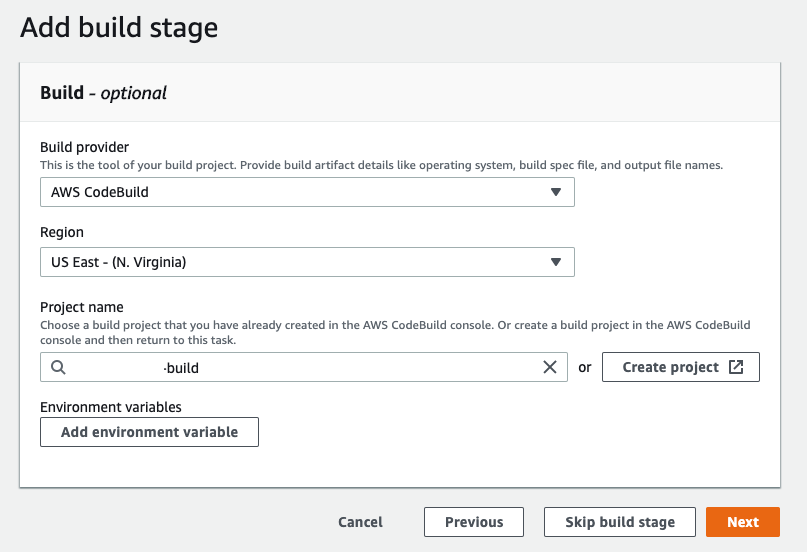Open the AWS CodeBuild provider dropdown
The width and height of the screenshot is (807, 552).
pyautogui.click(x=300, y=192)
